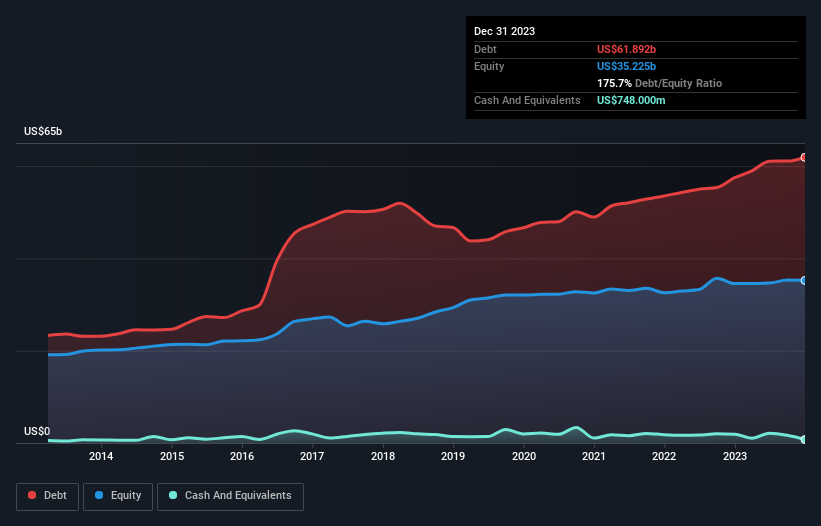This screenshot has height=526, width=821.
Task: Select the 2016 x-axis label
Action: coord(242,456)
